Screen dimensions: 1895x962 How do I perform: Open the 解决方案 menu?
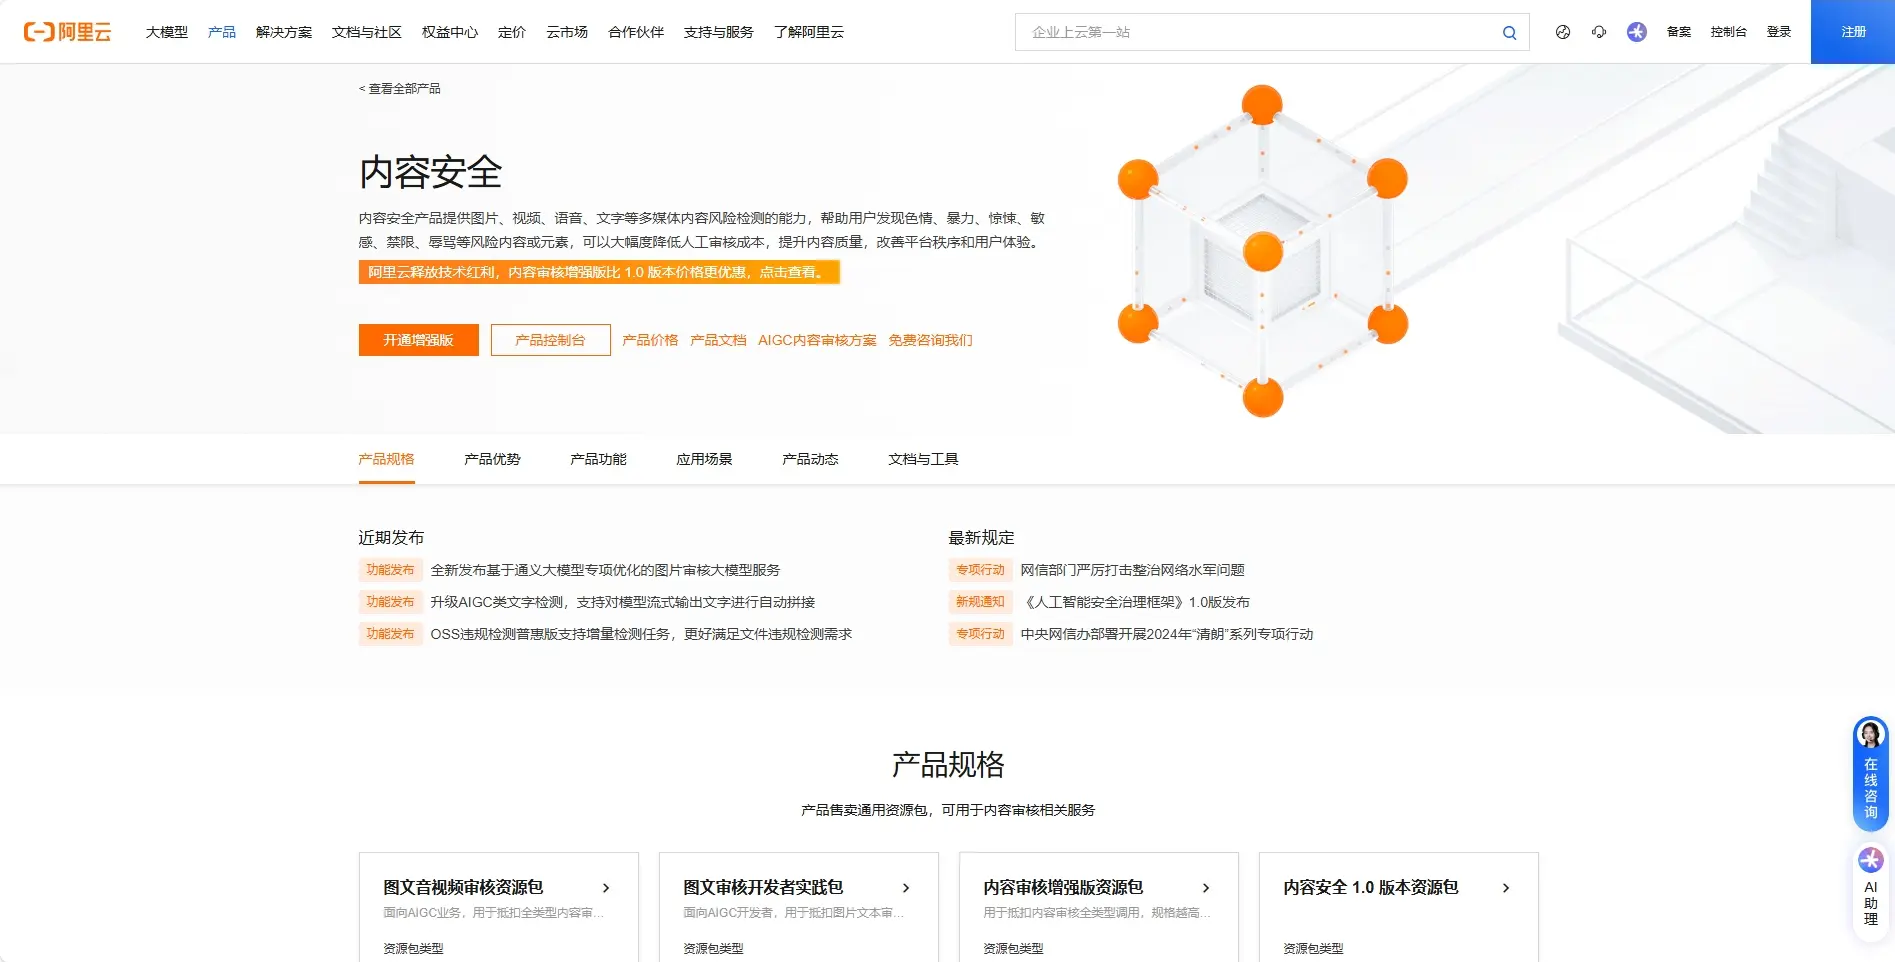pos(284,32)
